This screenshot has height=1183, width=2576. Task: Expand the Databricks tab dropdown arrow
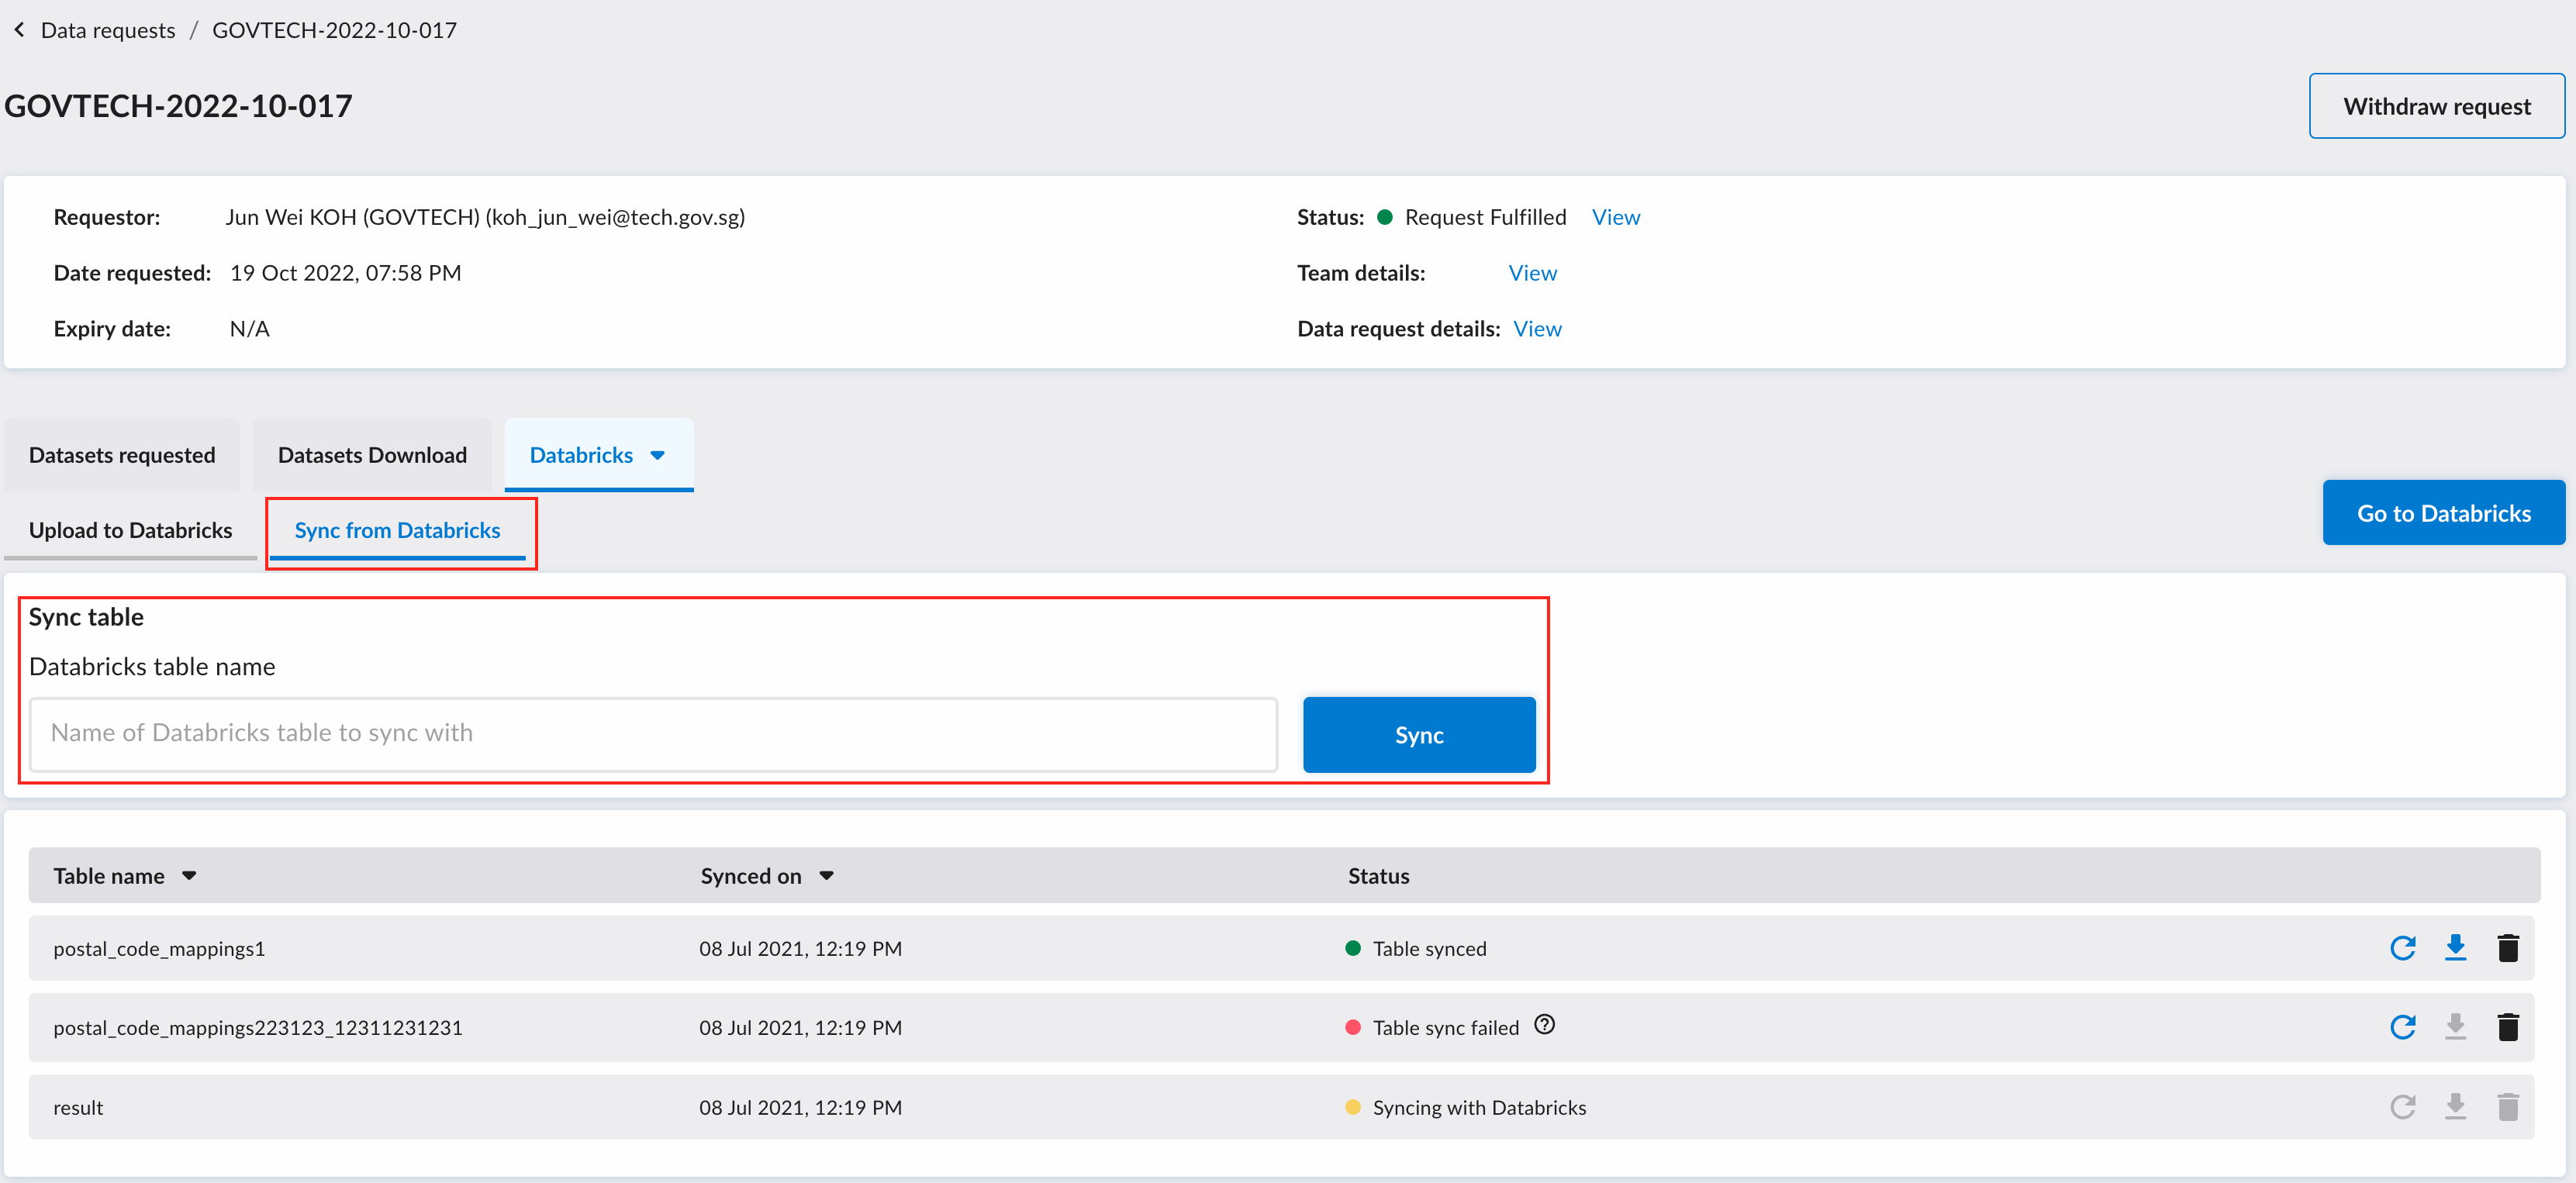coord(658,455)
